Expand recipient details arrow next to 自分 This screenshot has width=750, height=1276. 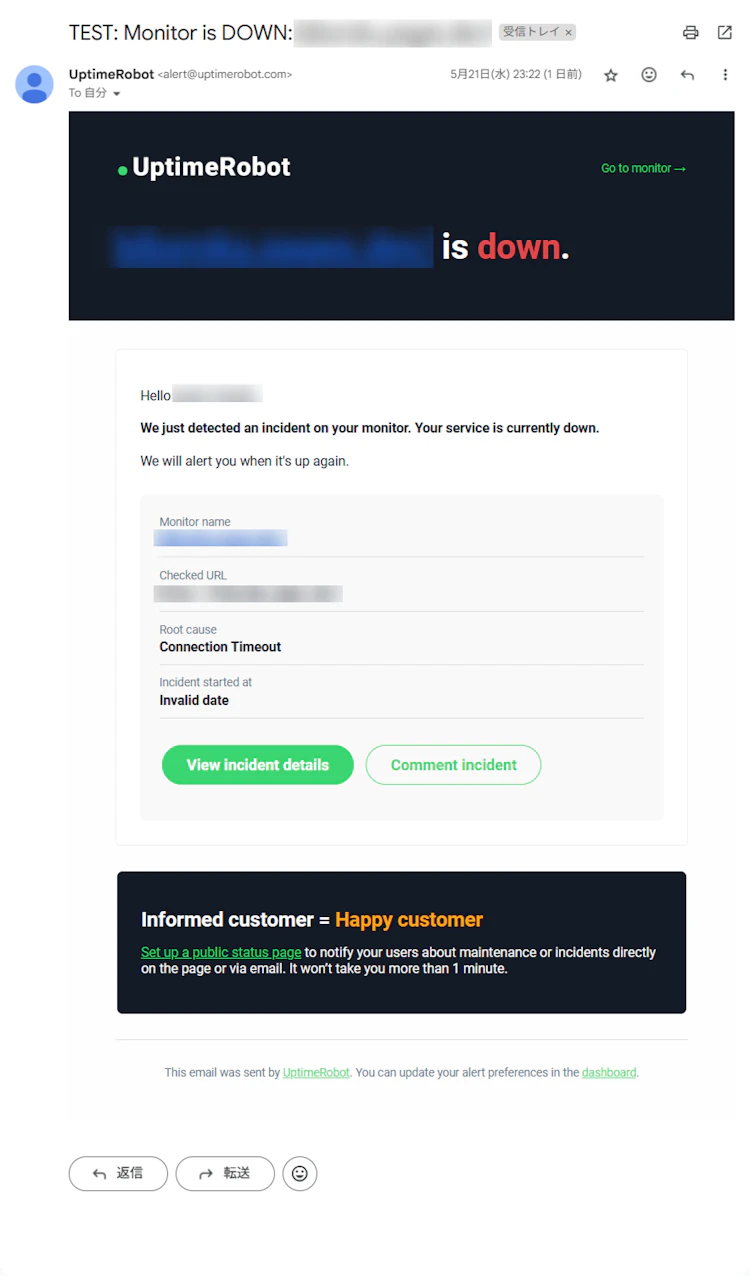pyautogui.click(x=116, y=94)
